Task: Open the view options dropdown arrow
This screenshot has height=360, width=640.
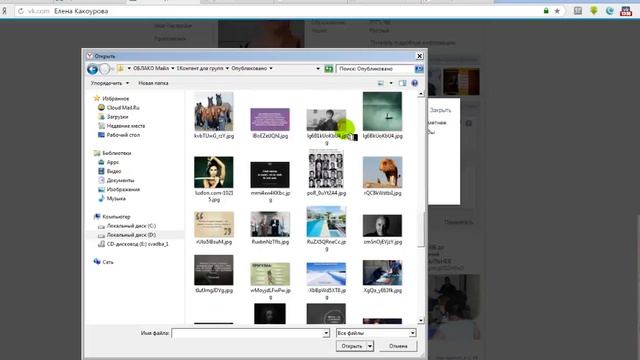Action: tap(391, 83)
